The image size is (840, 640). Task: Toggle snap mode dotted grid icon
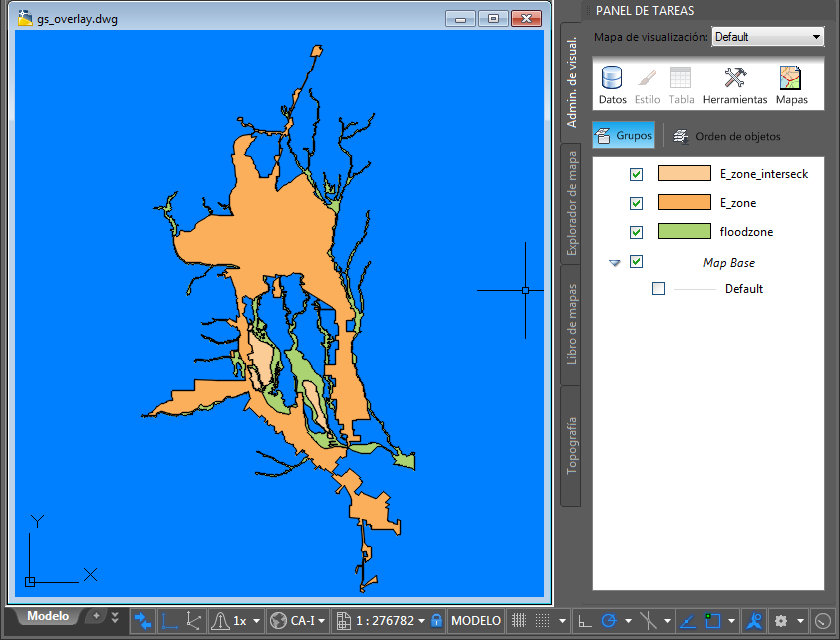coord(543,621)
